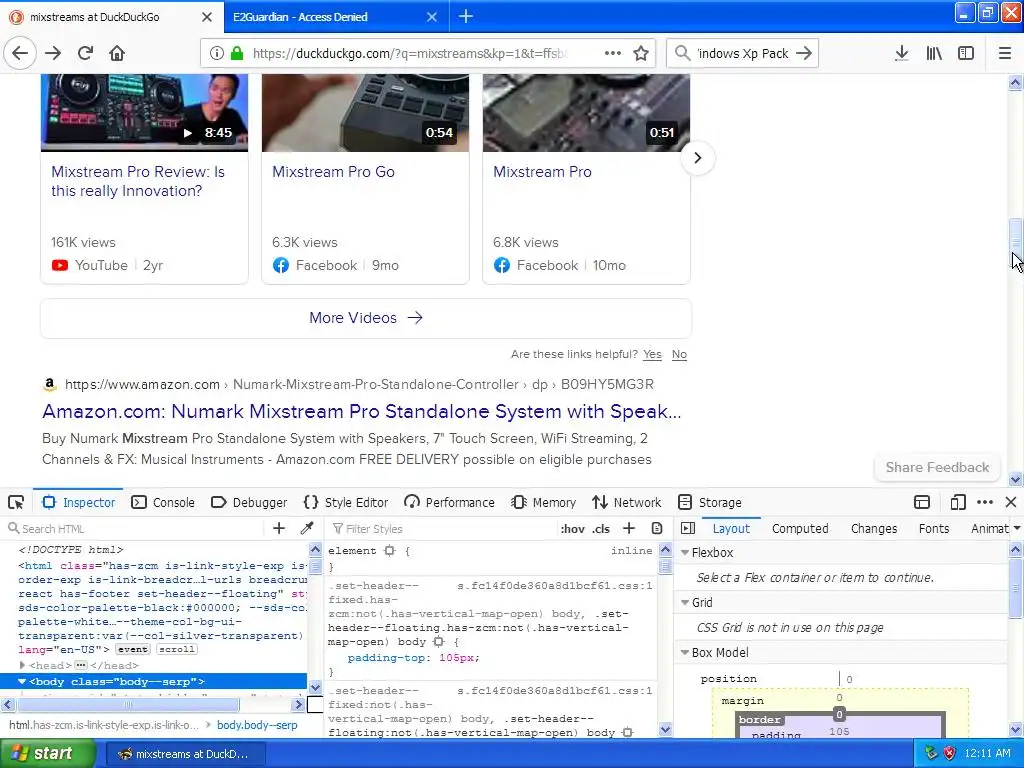The height and width of the screenshot is (768, 1024).
Task: Advance video carousel with next chevron
Action: point(697,157)
